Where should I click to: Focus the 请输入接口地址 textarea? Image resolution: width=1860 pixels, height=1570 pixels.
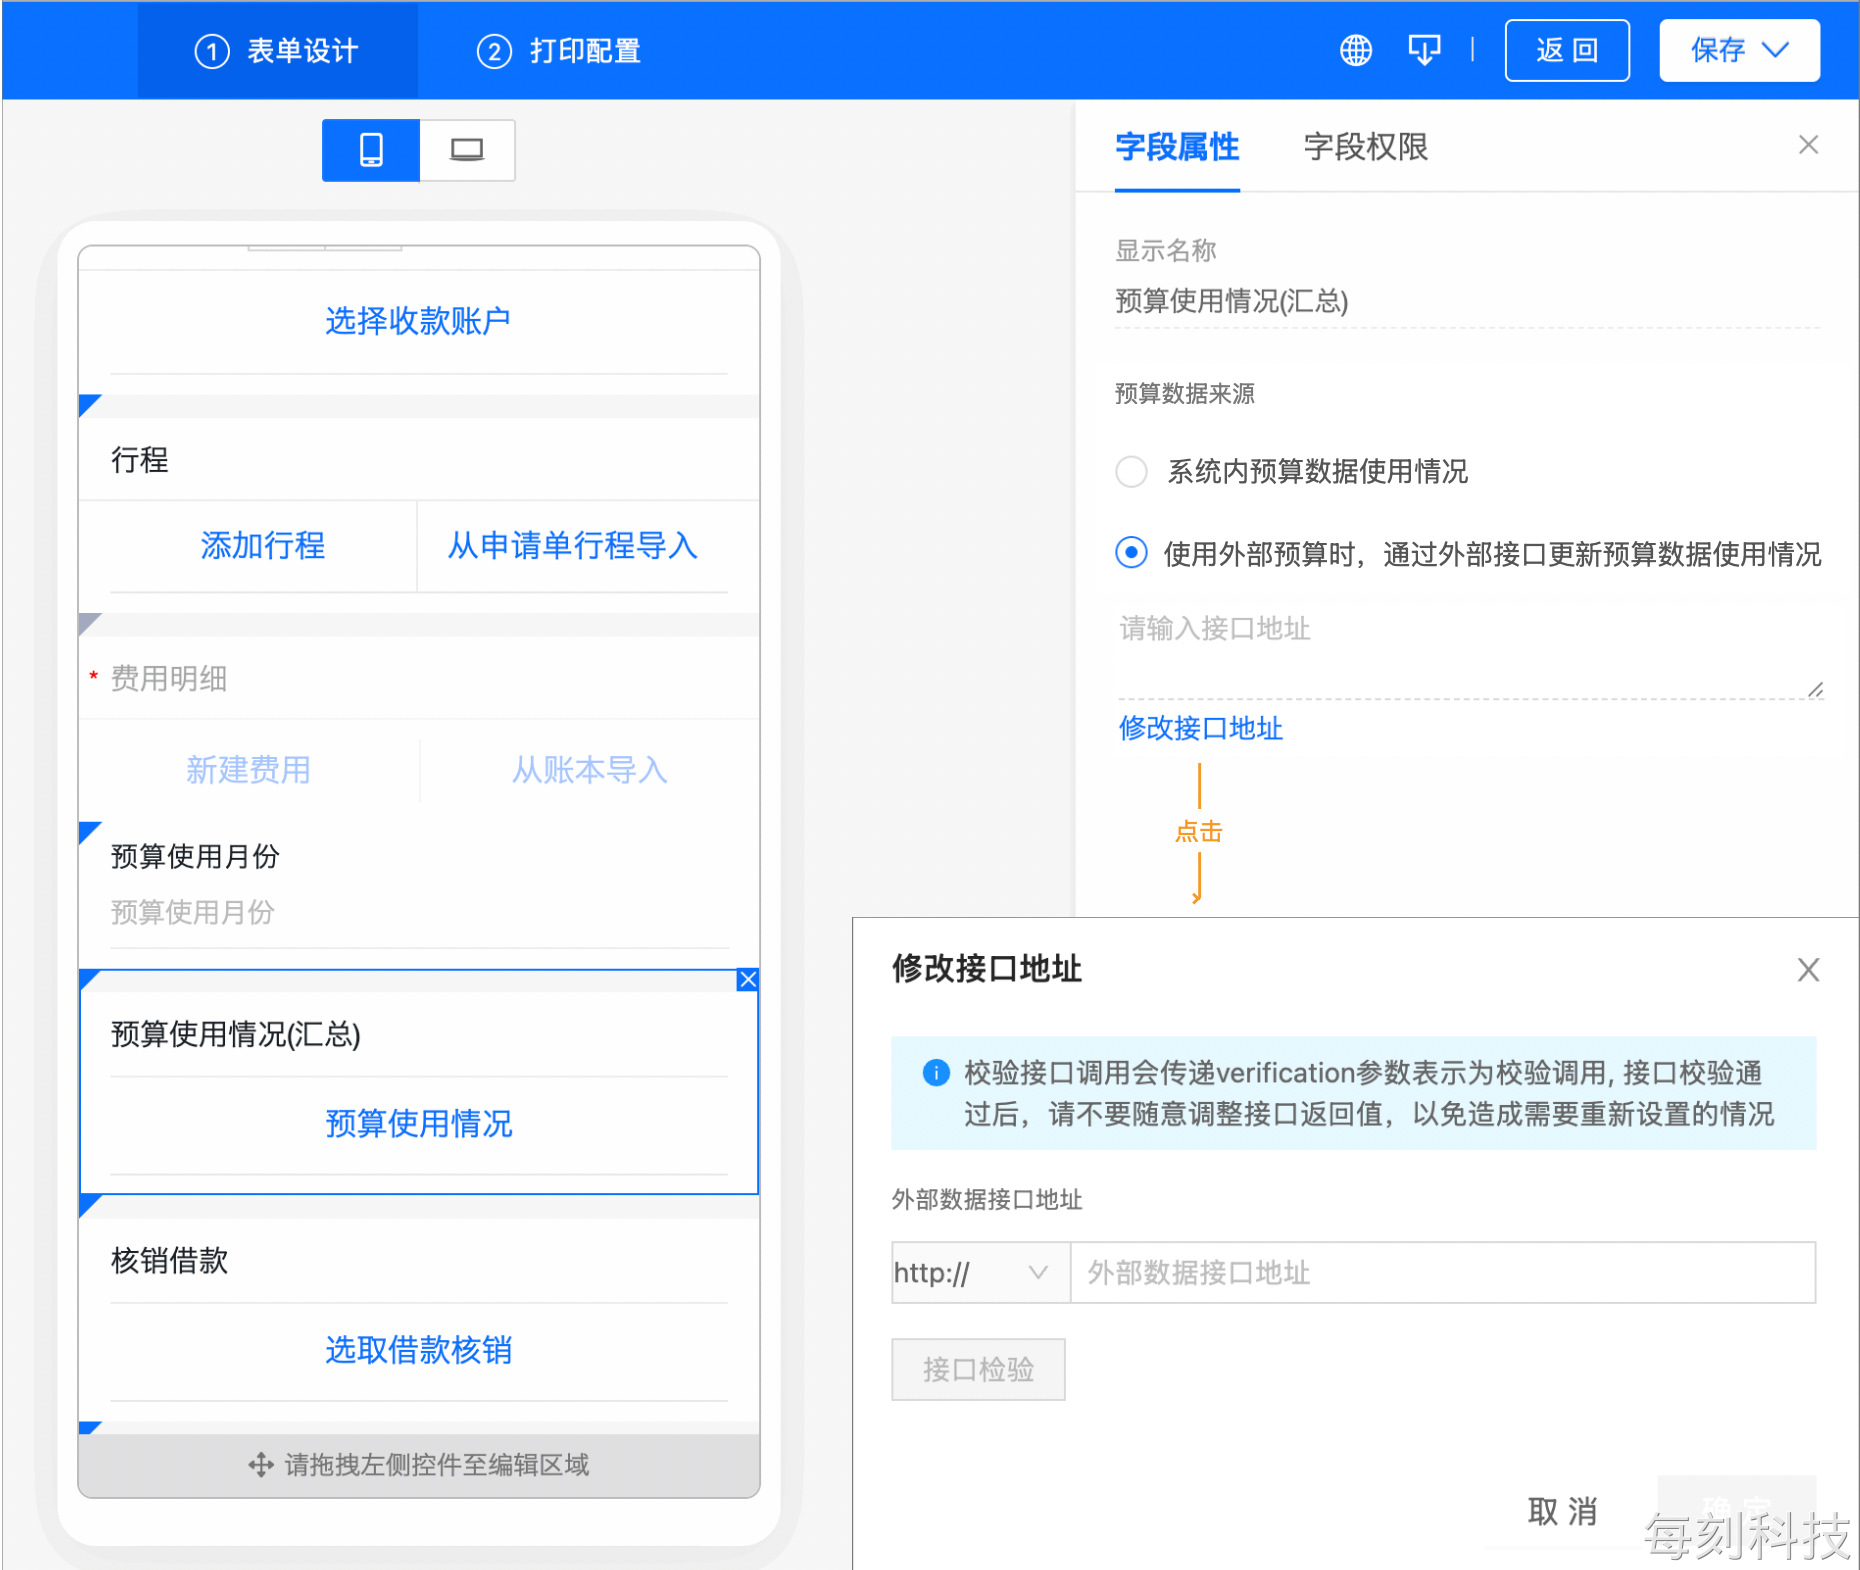[x=1470, y=651]
